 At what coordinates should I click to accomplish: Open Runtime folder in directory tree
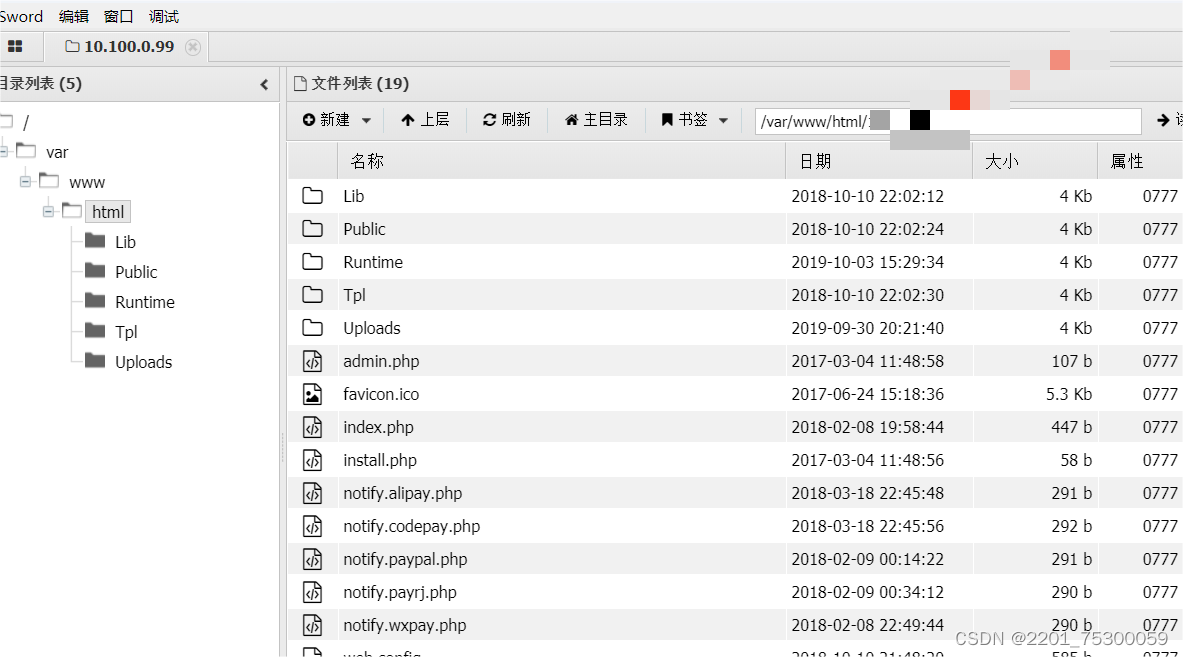[x=145, y=302]
